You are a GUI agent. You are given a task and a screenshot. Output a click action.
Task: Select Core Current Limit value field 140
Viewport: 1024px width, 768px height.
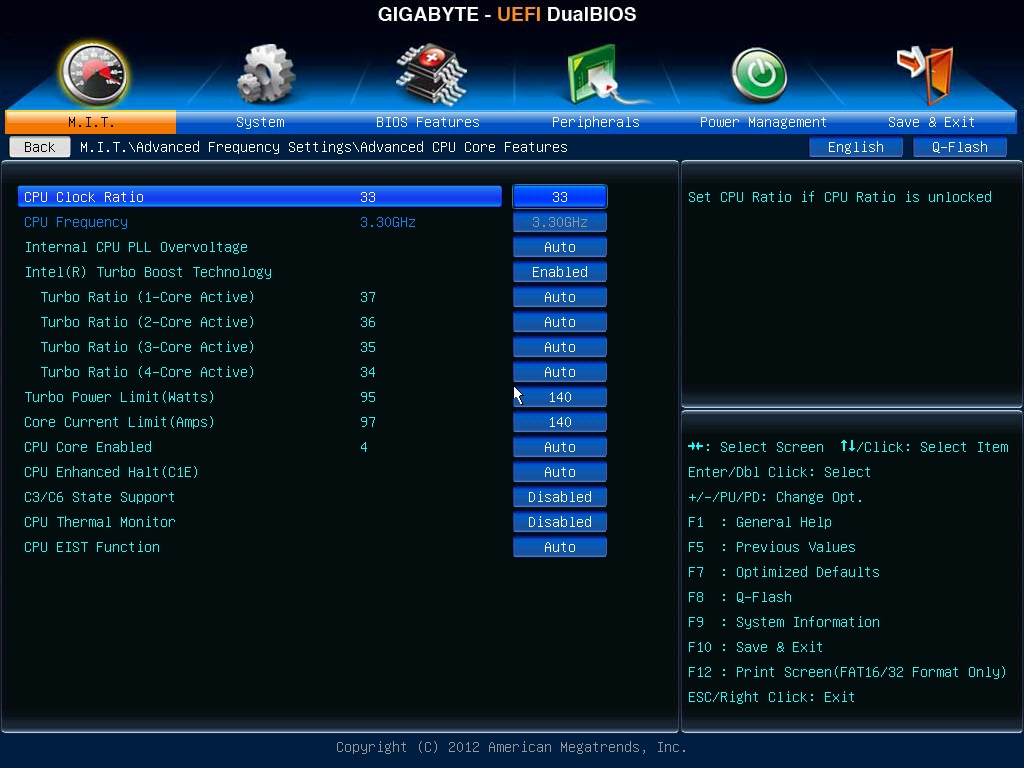[x=560, y=422]
